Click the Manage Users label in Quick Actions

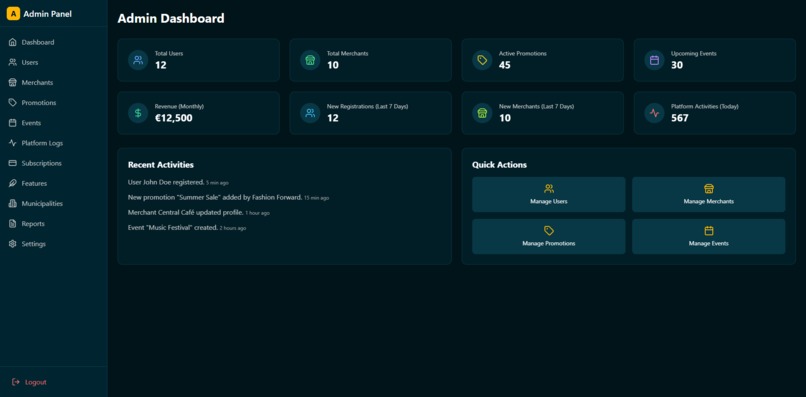tap(549, 202)
